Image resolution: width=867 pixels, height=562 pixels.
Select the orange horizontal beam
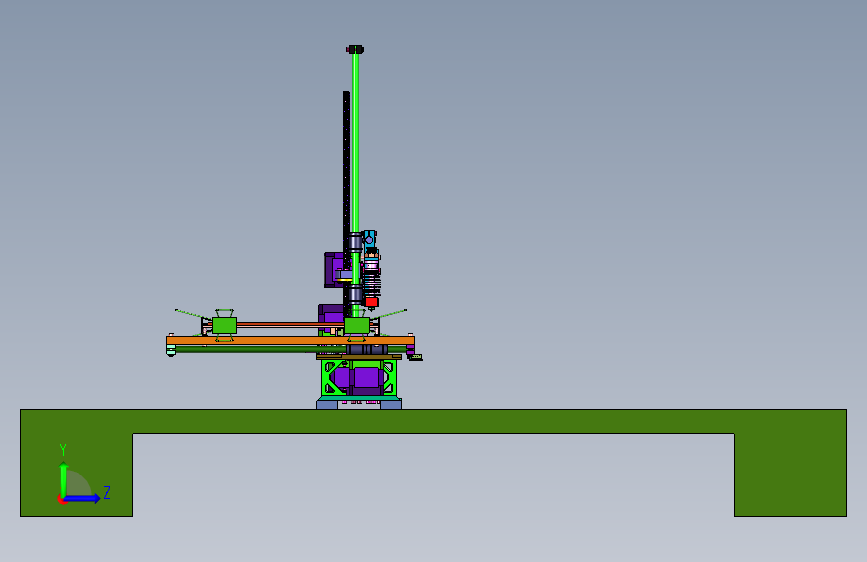coord(290,340)
